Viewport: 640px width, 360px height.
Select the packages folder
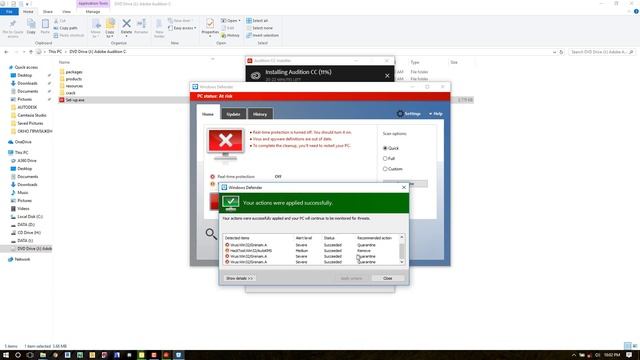(74, 72)
